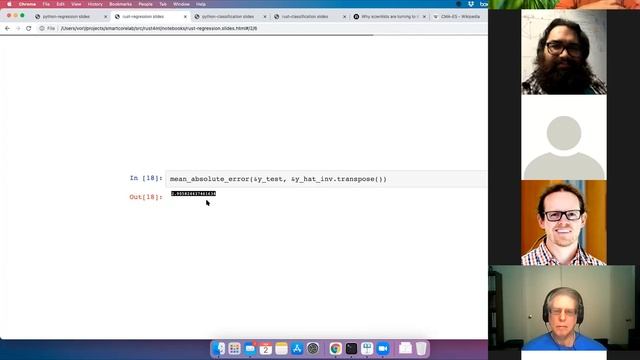Go forward using the forward arrow
640x360 pixels.
(x=18, y=29)
